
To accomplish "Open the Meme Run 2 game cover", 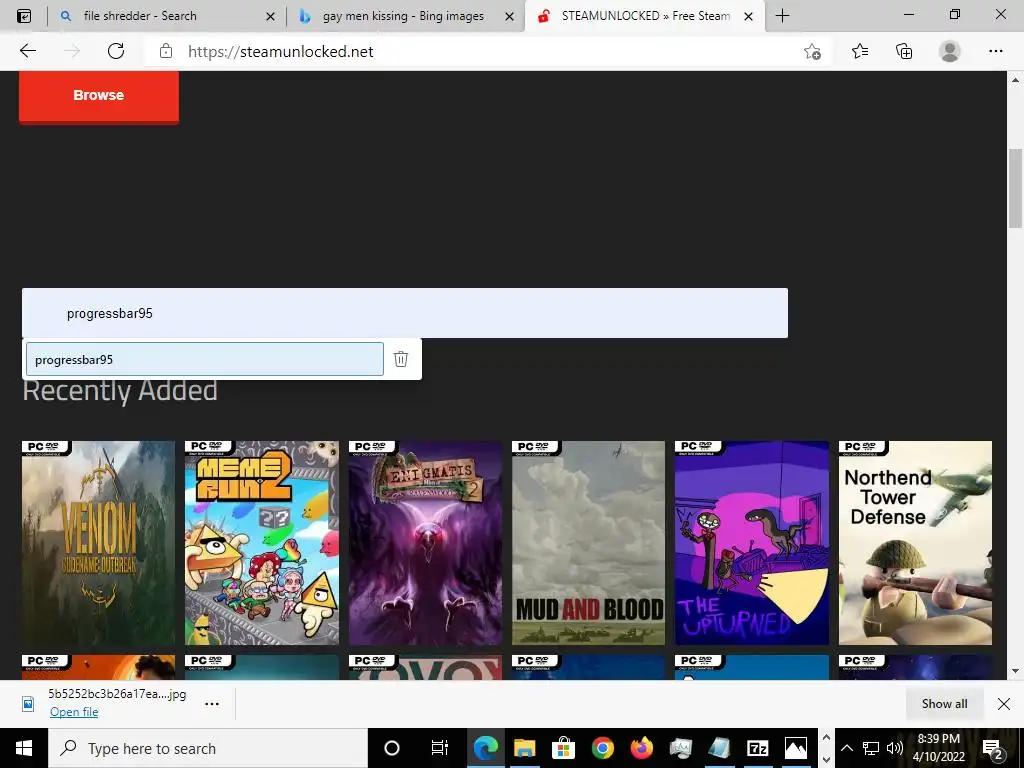I will click(262, 543).
